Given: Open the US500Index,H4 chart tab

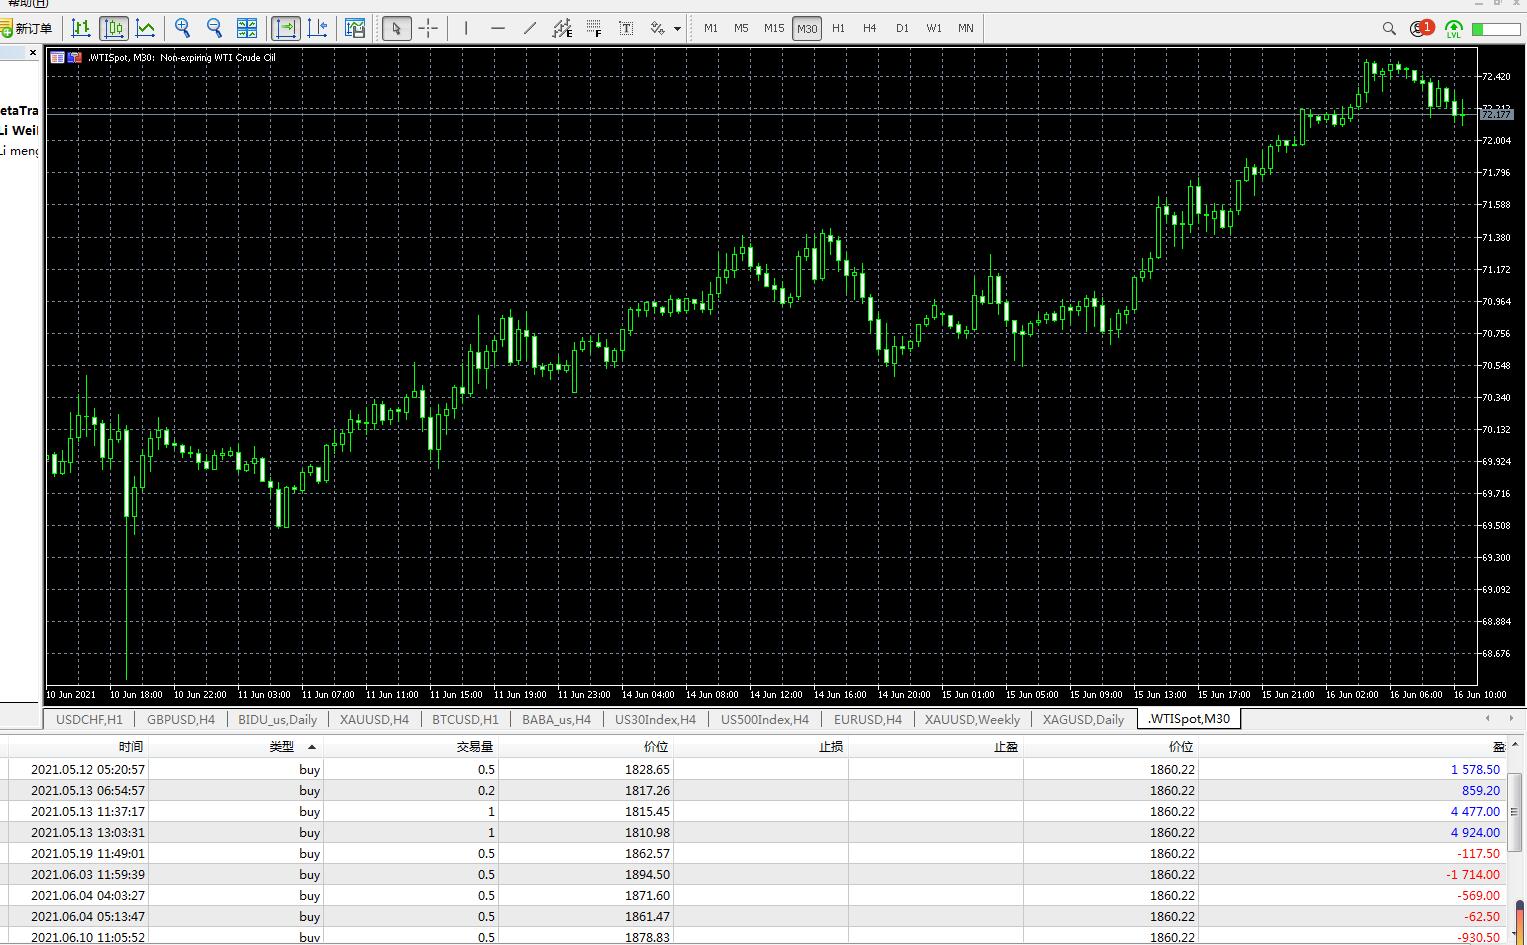Looking at the screenshot, I should coord(765,719).
